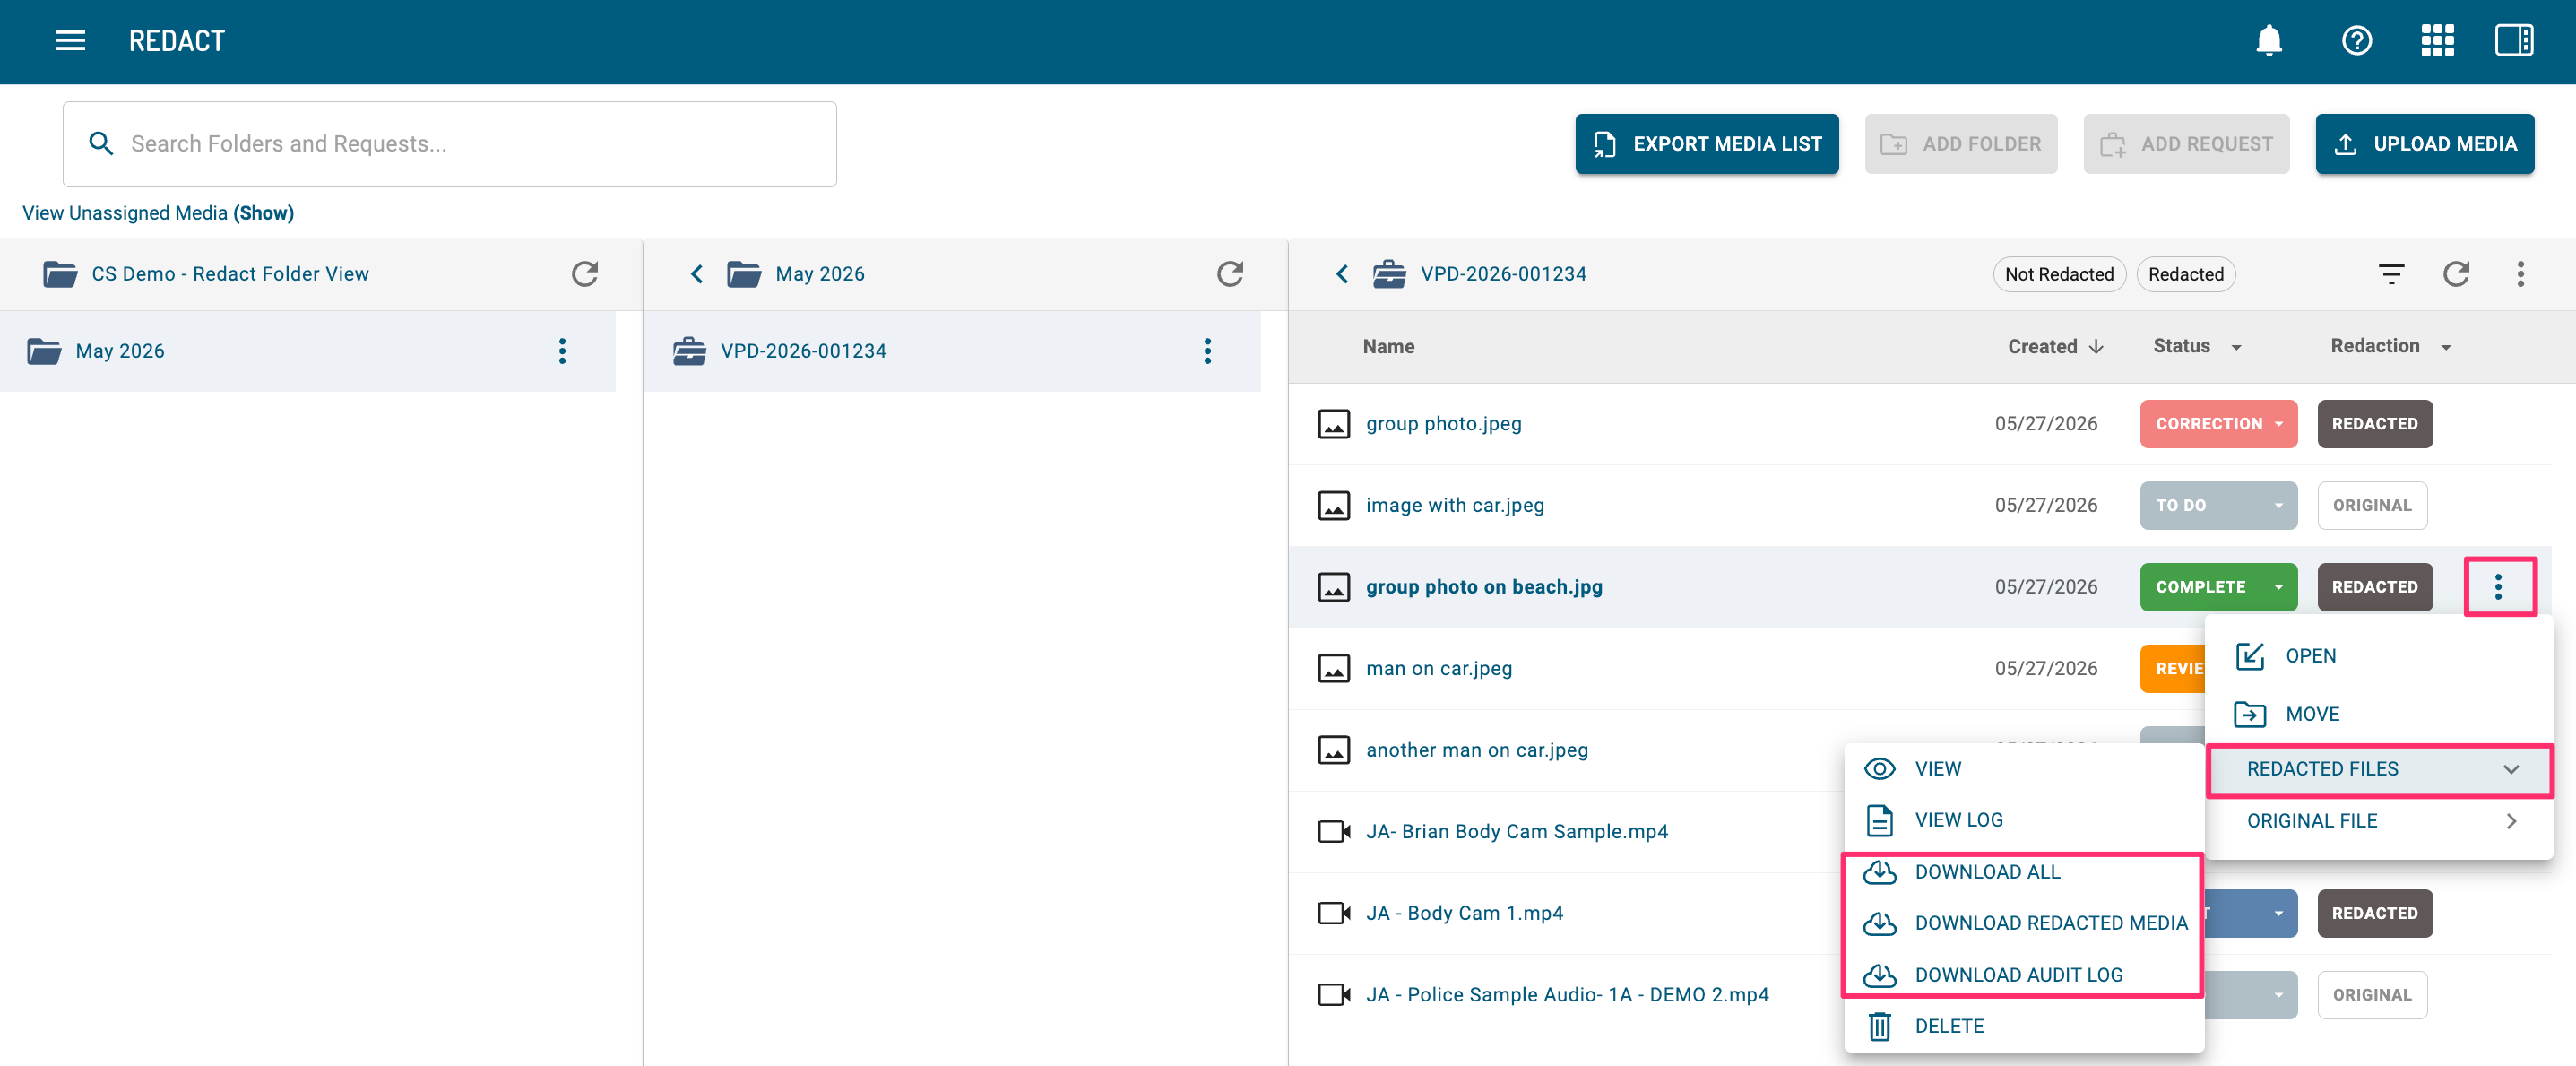2576x1066 pixels.
Task: Refresh the VPD-2026-001234 media list
Action: [x=2456, y=274]
